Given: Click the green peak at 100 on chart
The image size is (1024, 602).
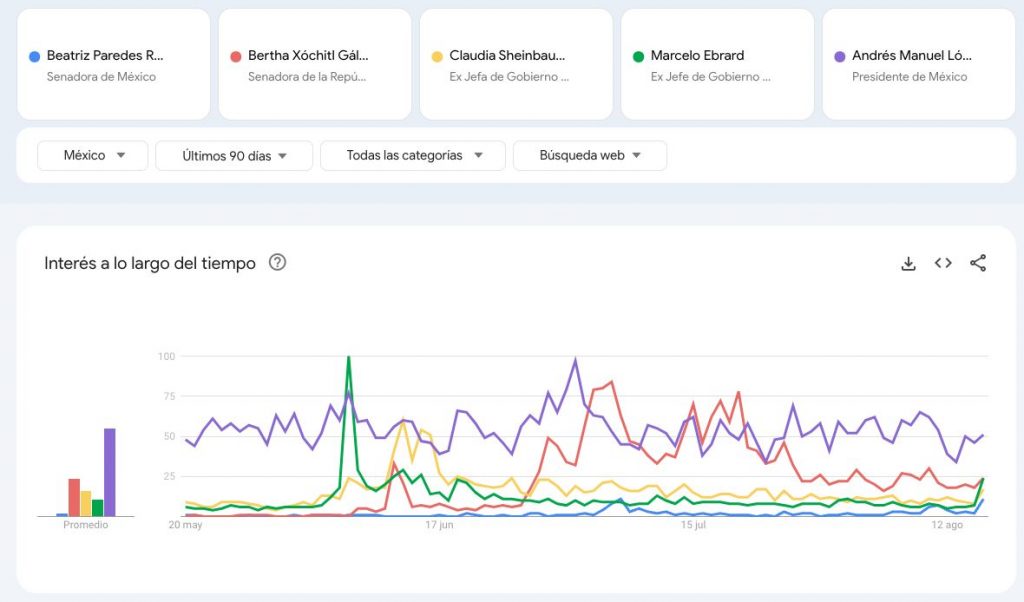Looking at the screenshot, I should 348,358.
